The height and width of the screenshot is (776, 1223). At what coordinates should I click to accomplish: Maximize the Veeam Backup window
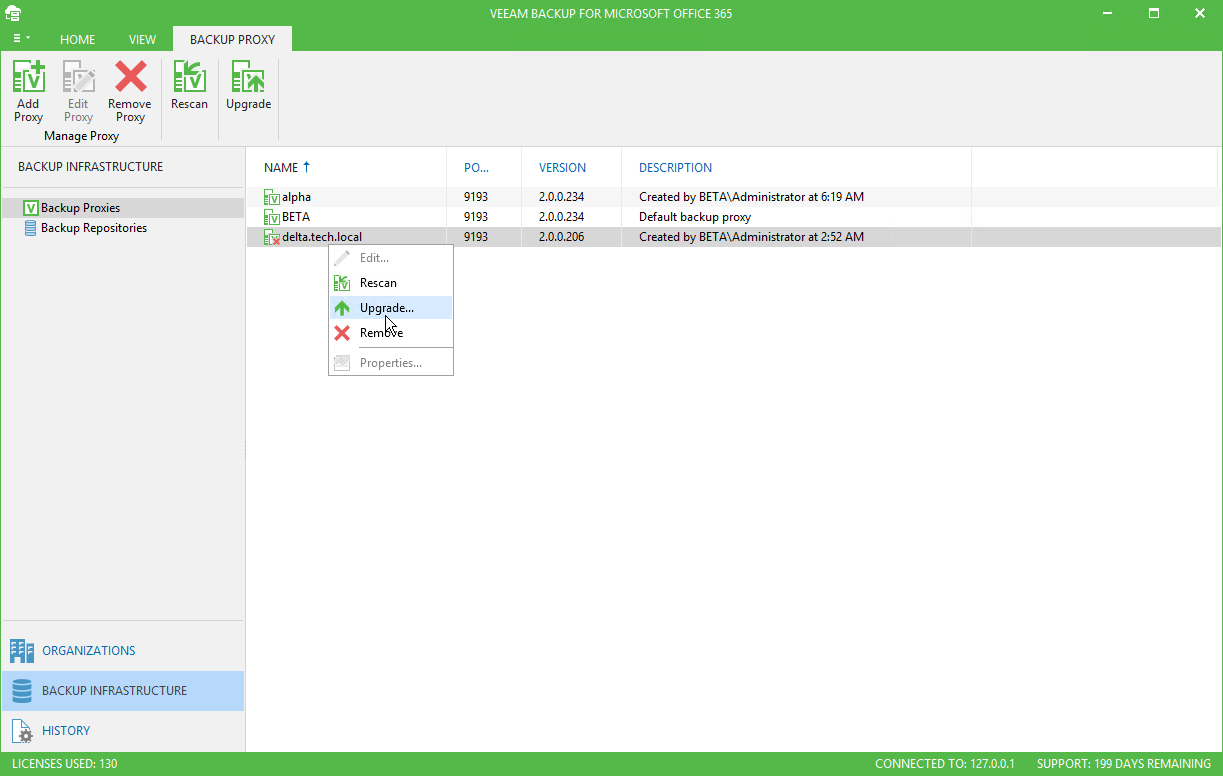(x=1153, y=14)
